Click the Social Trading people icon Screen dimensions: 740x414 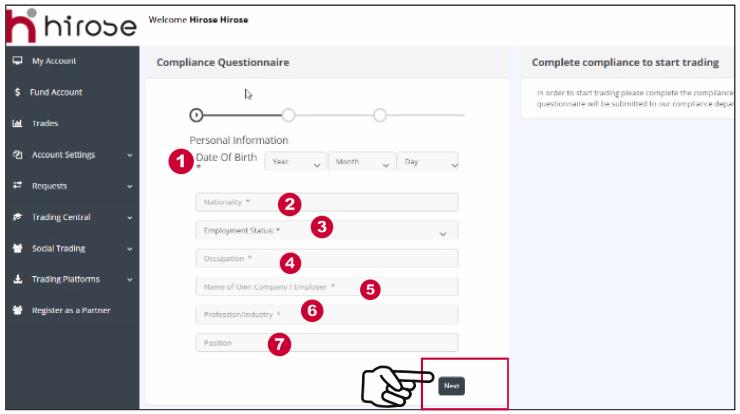coord(17,248)
